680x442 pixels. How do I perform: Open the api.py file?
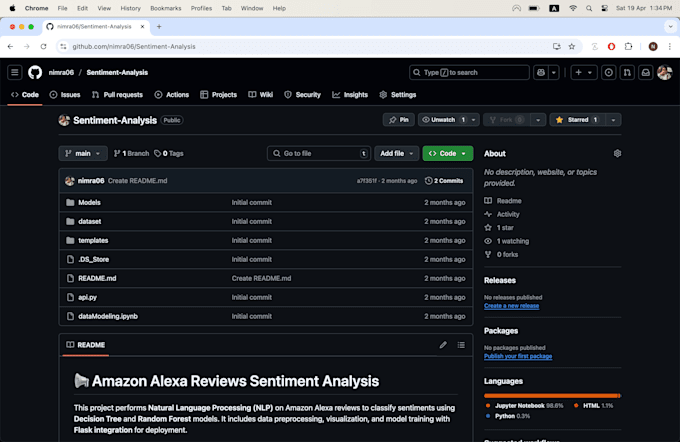88,298
